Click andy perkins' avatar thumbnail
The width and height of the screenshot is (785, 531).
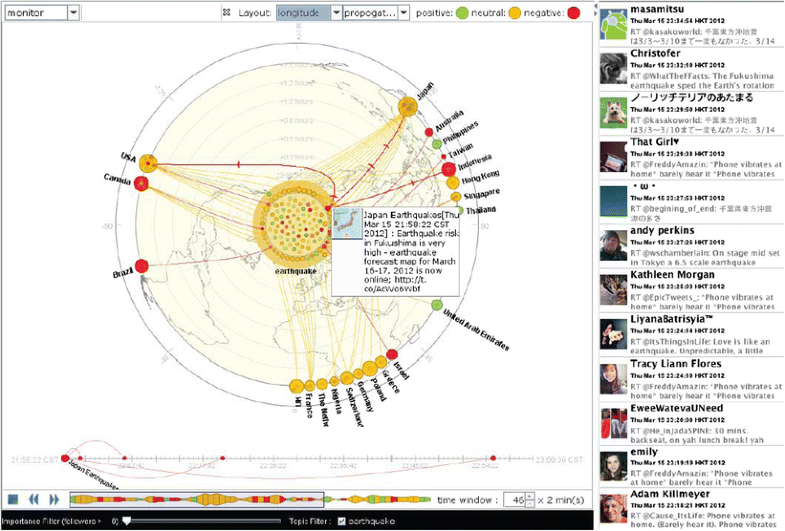613,246
